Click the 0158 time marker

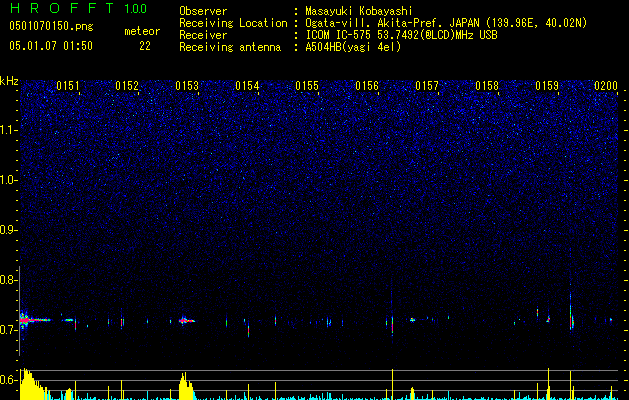pyautogui.click(x=487, y=86)
